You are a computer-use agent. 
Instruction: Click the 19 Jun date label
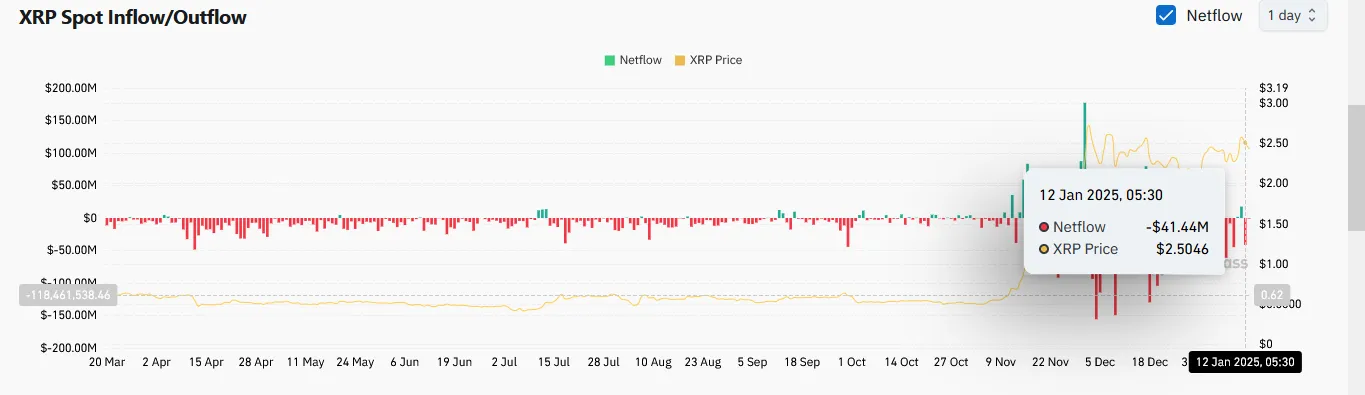(454, 362)
